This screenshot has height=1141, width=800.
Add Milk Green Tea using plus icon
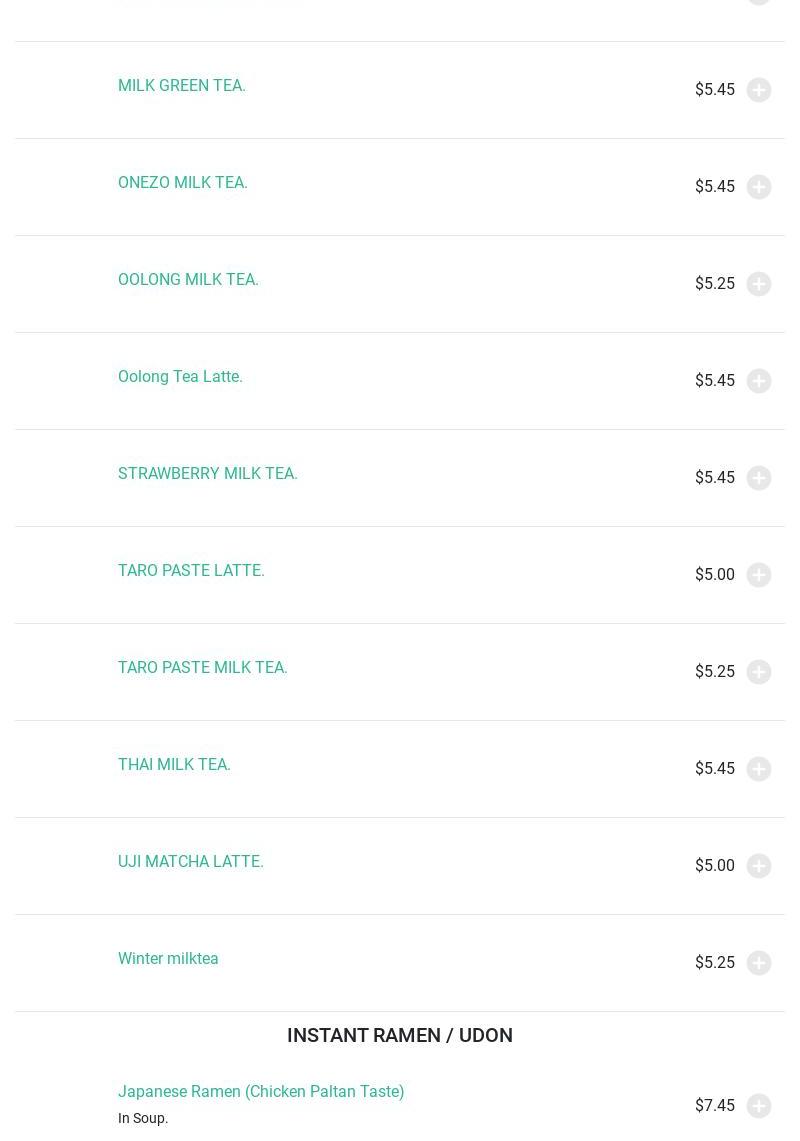[x=759, y=90]
